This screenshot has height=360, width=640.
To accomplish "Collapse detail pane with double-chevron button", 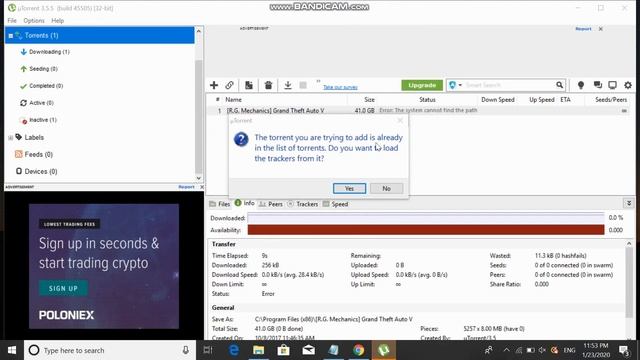I will tap(629, 203).
